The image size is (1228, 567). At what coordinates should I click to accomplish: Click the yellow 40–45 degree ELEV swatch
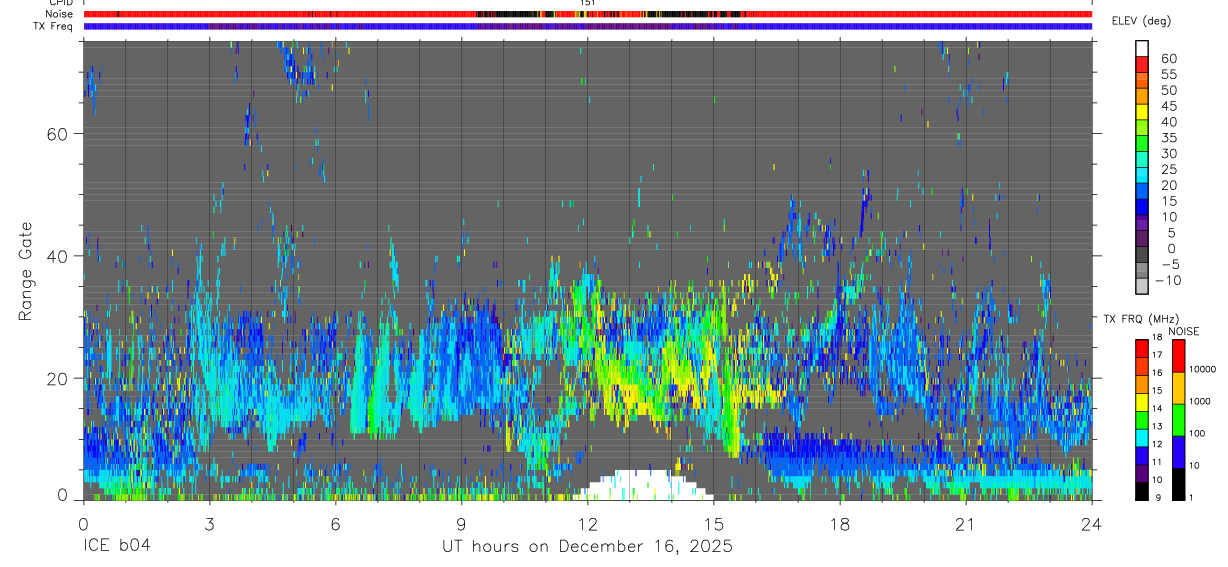(x=1142, y=113)
